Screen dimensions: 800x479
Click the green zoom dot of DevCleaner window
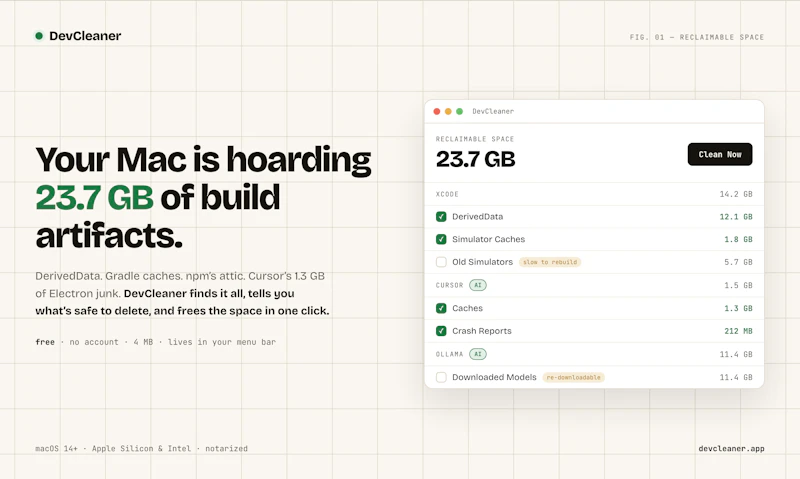coord(459,111)
